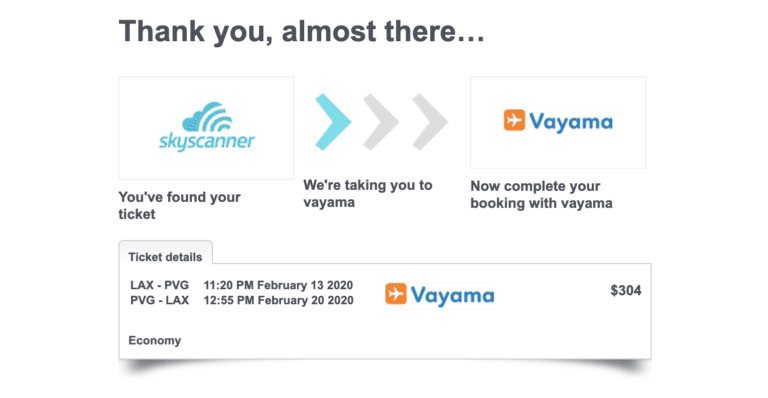768x398 pixels.
Task: Click "Now complete your booking with vayama"
Action: 541,194
